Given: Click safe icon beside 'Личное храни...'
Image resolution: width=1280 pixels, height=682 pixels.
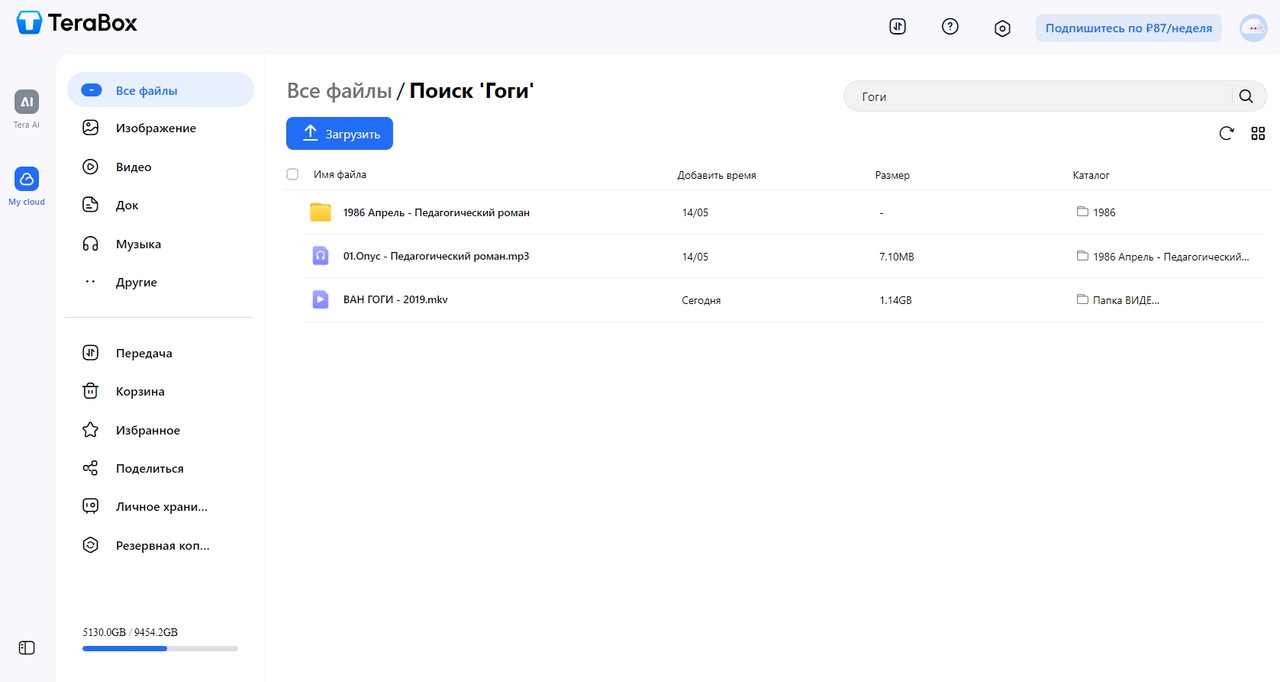Looking at the screenshot, I should pyautogui.click(x=90, y=506).
